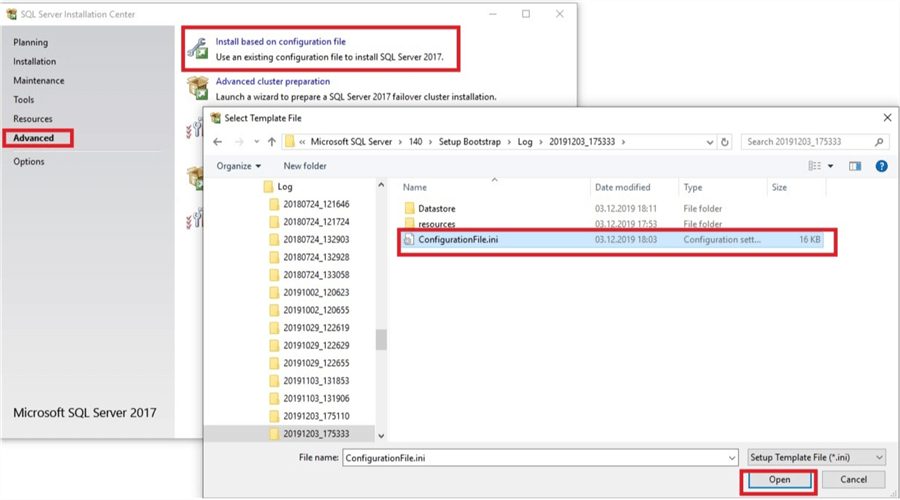Click the forward arrow in Select Template File
The image size is (900, 500).
[x=239, y=142]
